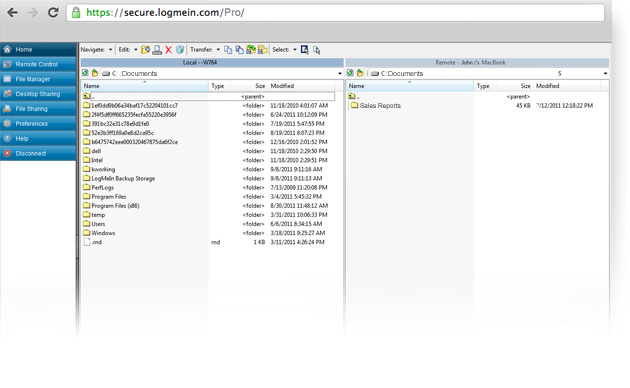Open the Select dropdown menu
Screen dimensions: 630x388
click(x=284, y=49)
